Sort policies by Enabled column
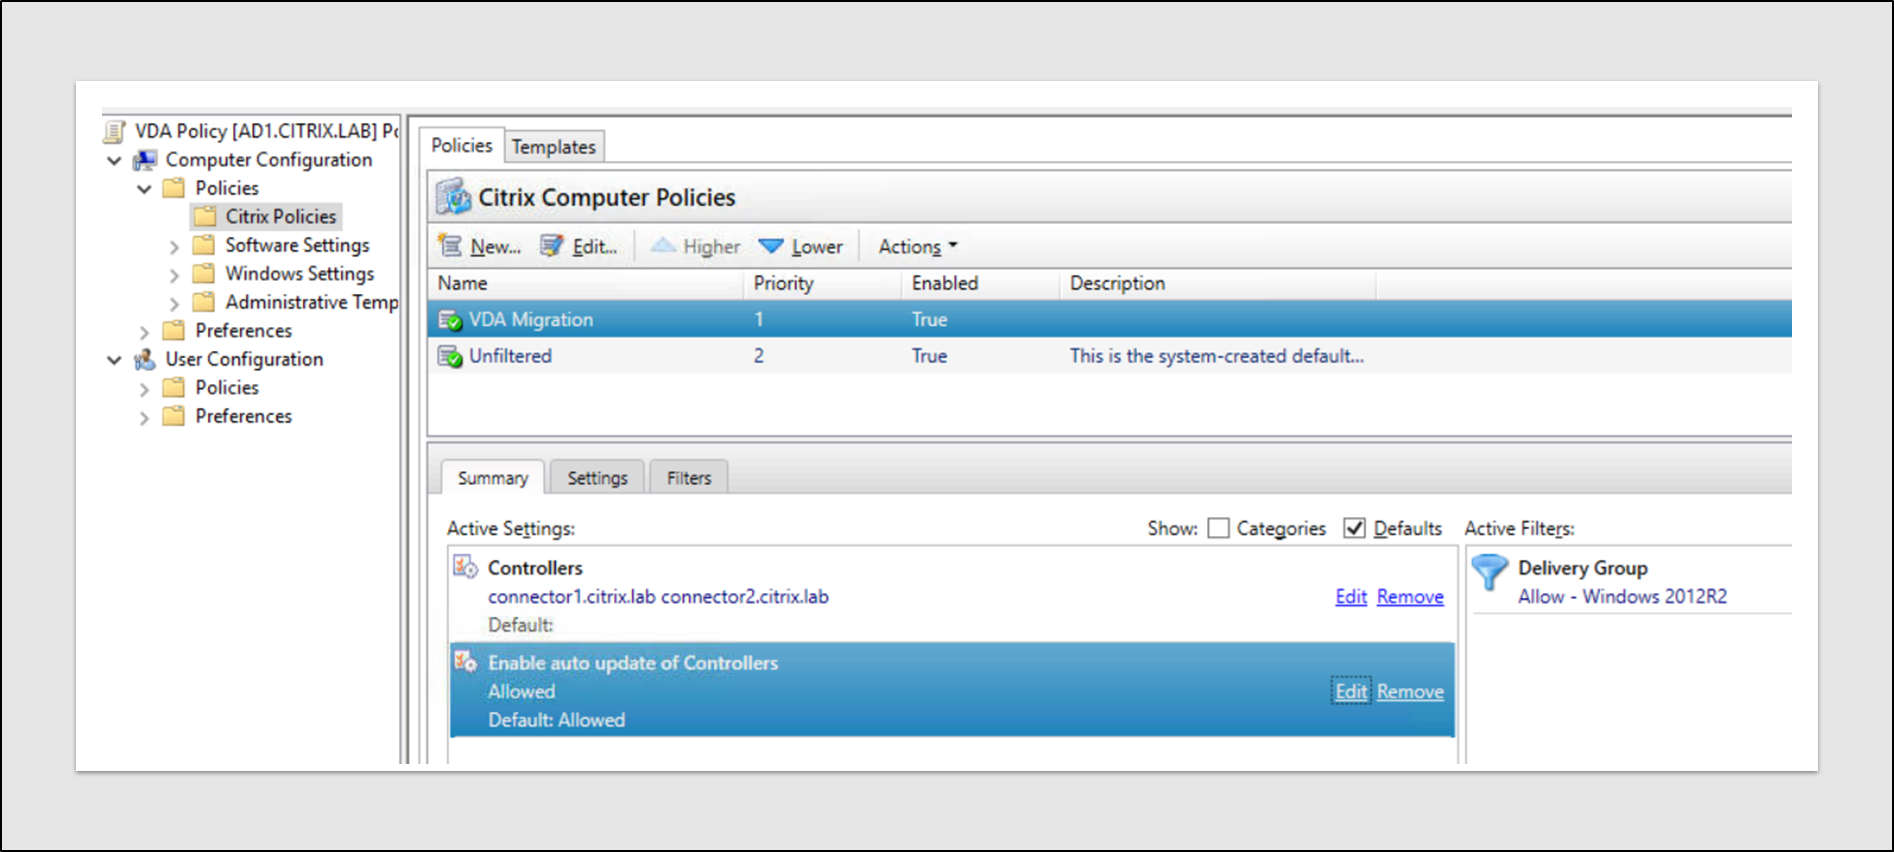This screenshot has height=852, width=1894. [x=981, y=283]
